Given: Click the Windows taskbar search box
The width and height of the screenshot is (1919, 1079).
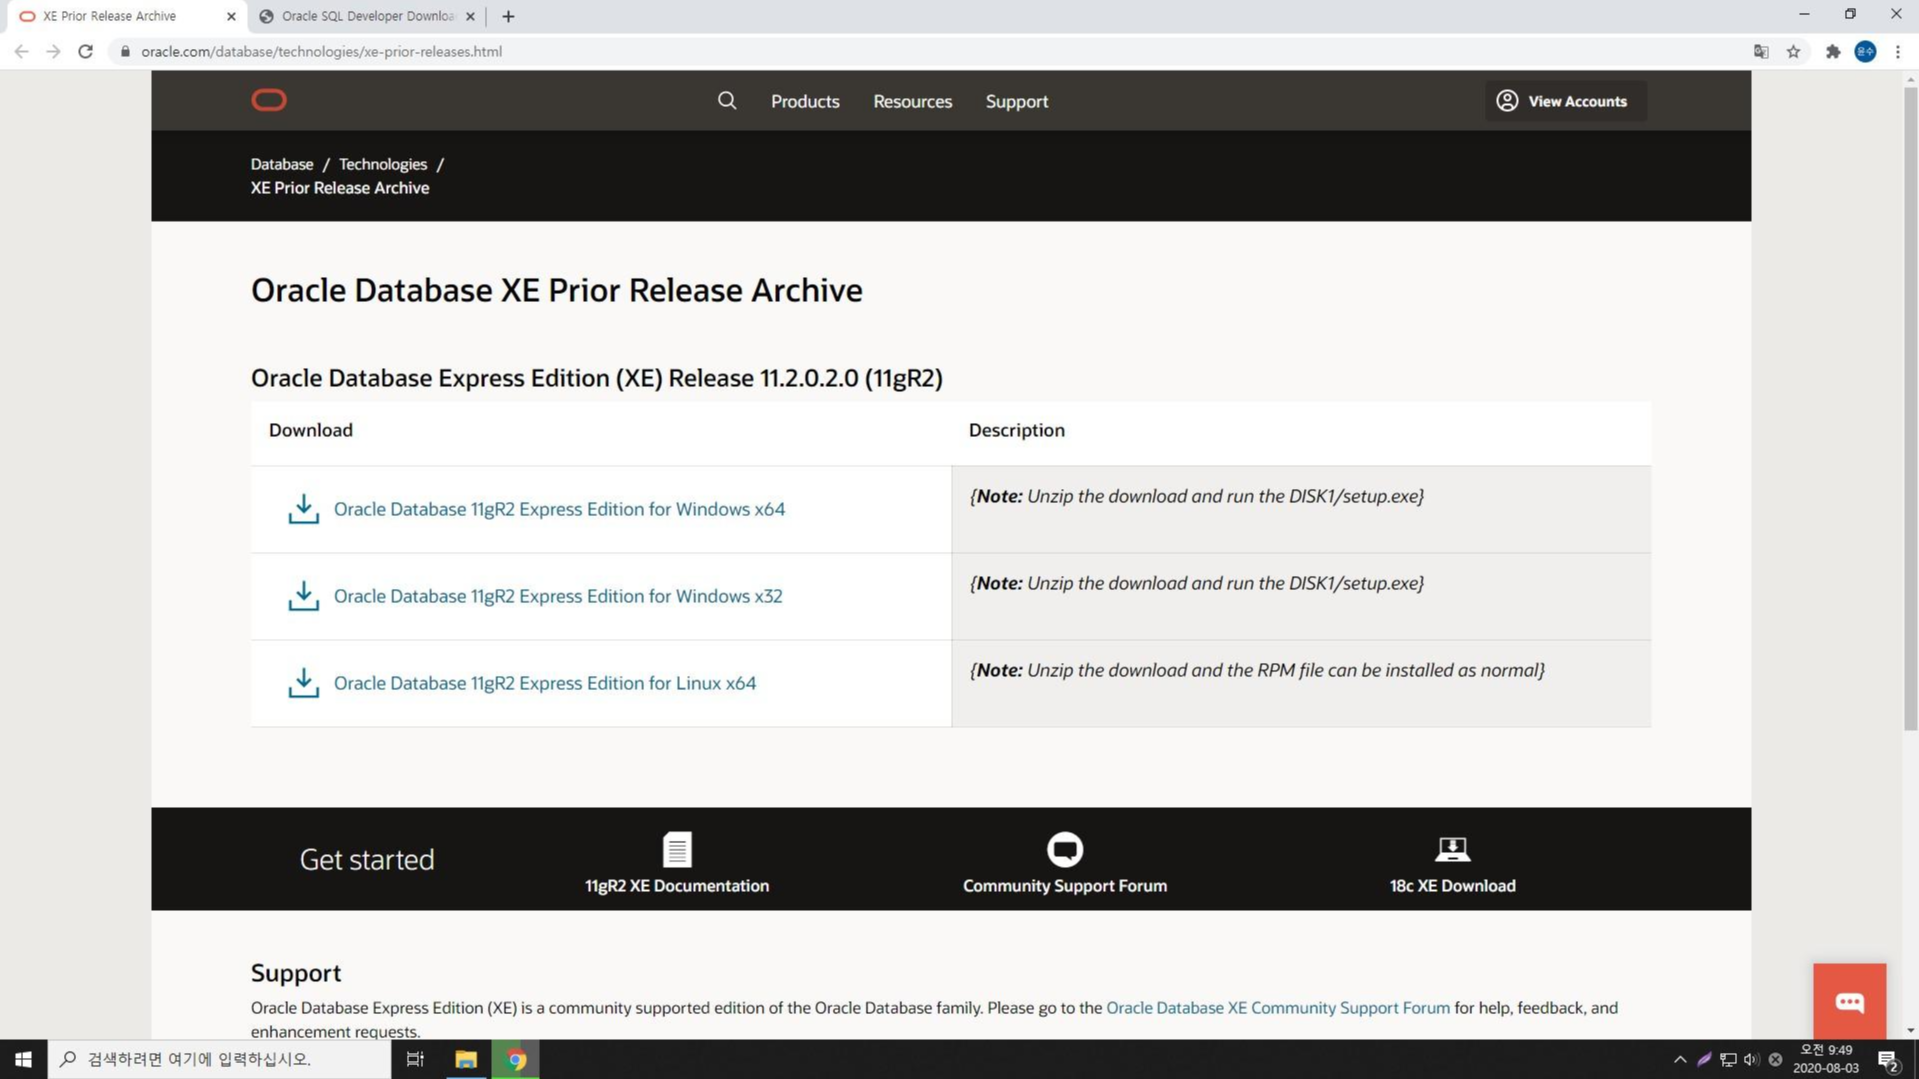Looking at the screenshot, I should coord(220,1059).
